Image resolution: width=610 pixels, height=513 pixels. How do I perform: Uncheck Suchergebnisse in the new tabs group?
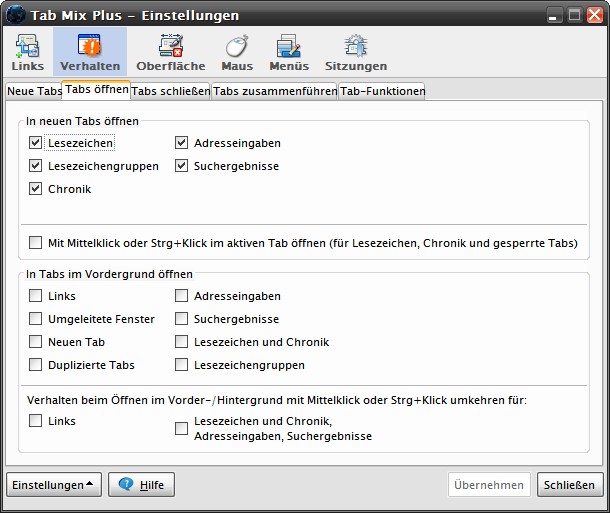point(181,166)
